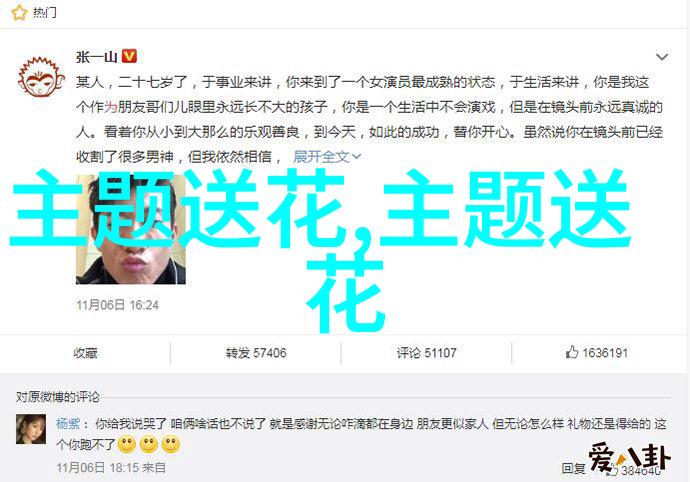Click 收藏 to favorite the post
The image size is (690, 482).
click(x=85, y=353)
